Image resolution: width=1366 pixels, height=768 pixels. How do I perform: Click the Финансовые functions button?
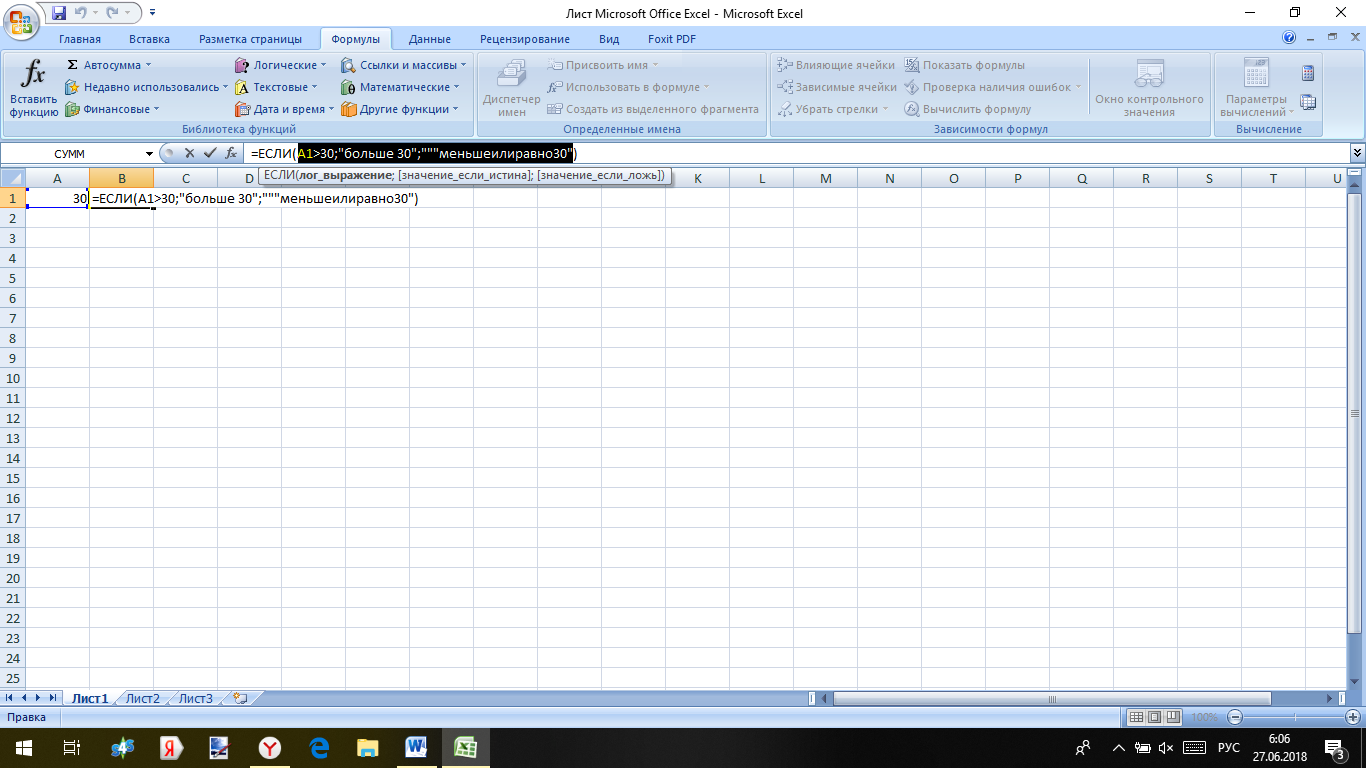tap(112, 109)
